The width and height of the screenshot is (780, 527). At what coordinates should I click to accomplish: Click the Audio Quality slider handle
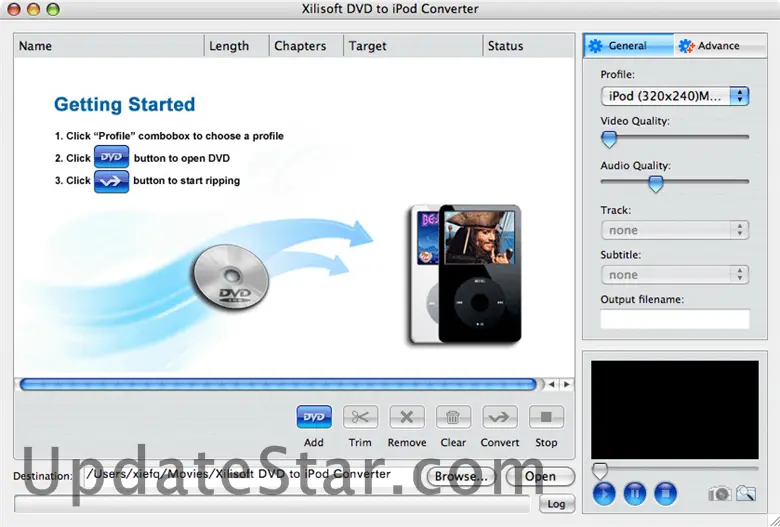(x=656, y=184)
